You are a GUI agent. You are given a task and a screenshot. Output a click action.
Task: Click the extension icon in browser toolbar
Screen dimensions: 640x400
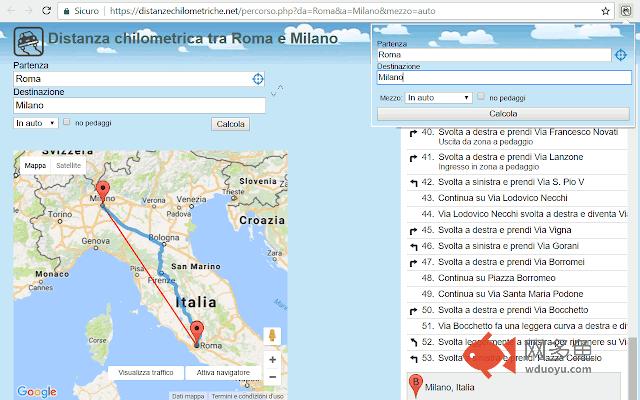coord(625,9)
